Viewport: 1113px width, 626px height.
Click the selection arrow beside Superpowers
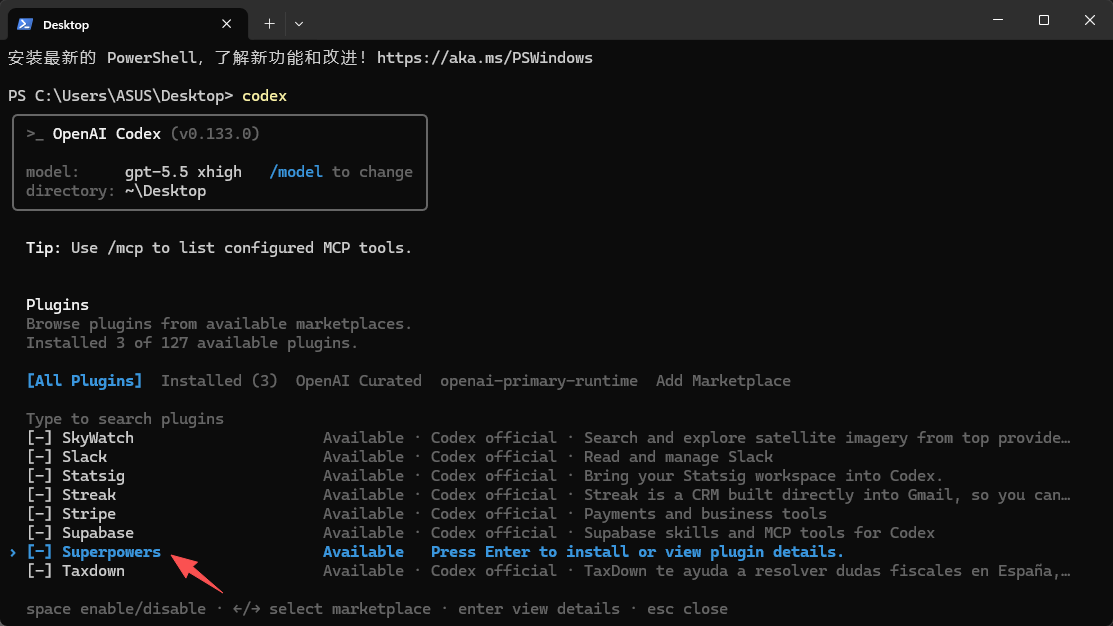click(13, 552)
